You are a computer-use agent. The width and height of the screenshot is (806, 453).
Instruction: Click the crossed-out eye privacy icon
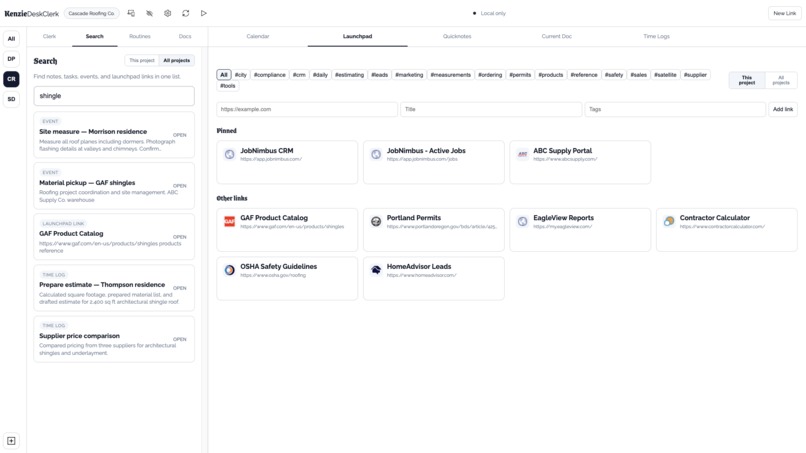click(x=150, y=13)
